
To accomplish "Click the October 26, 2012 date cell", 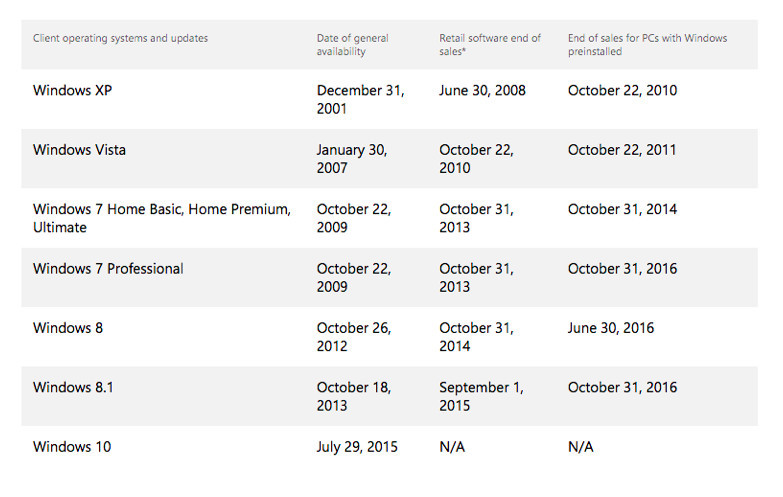I will point(352,337).
